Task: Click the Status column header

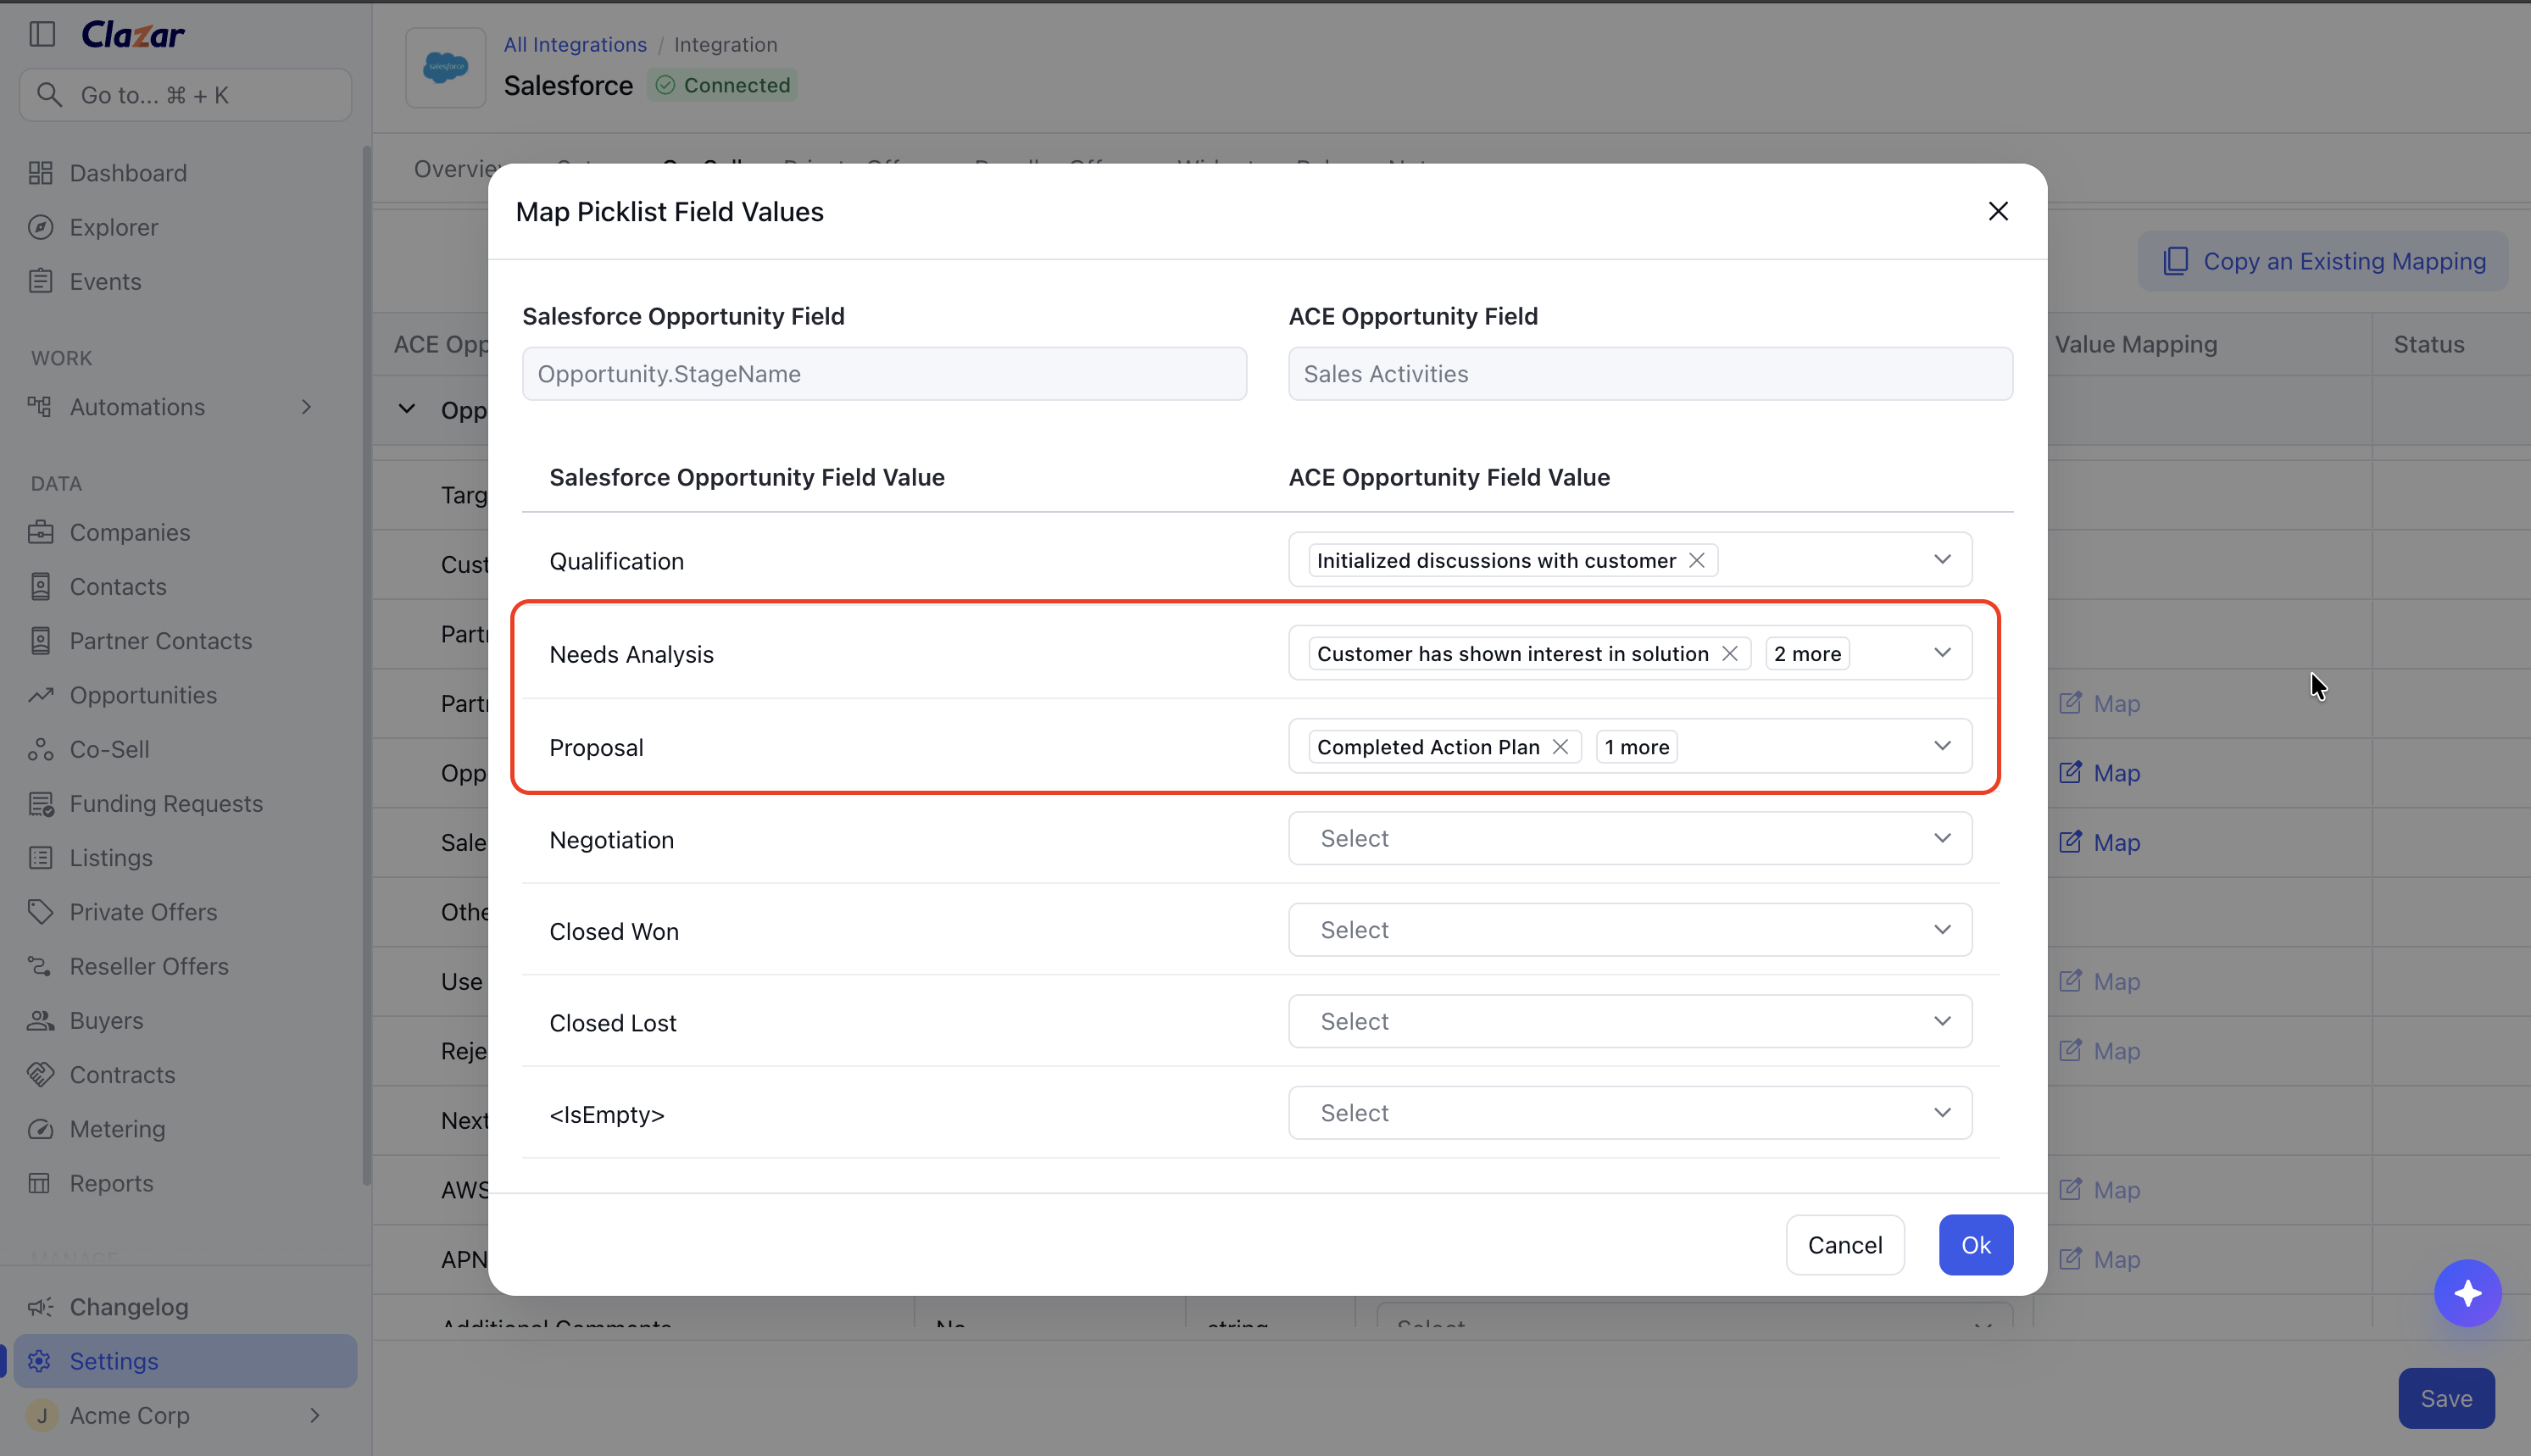Action: 2429,344
